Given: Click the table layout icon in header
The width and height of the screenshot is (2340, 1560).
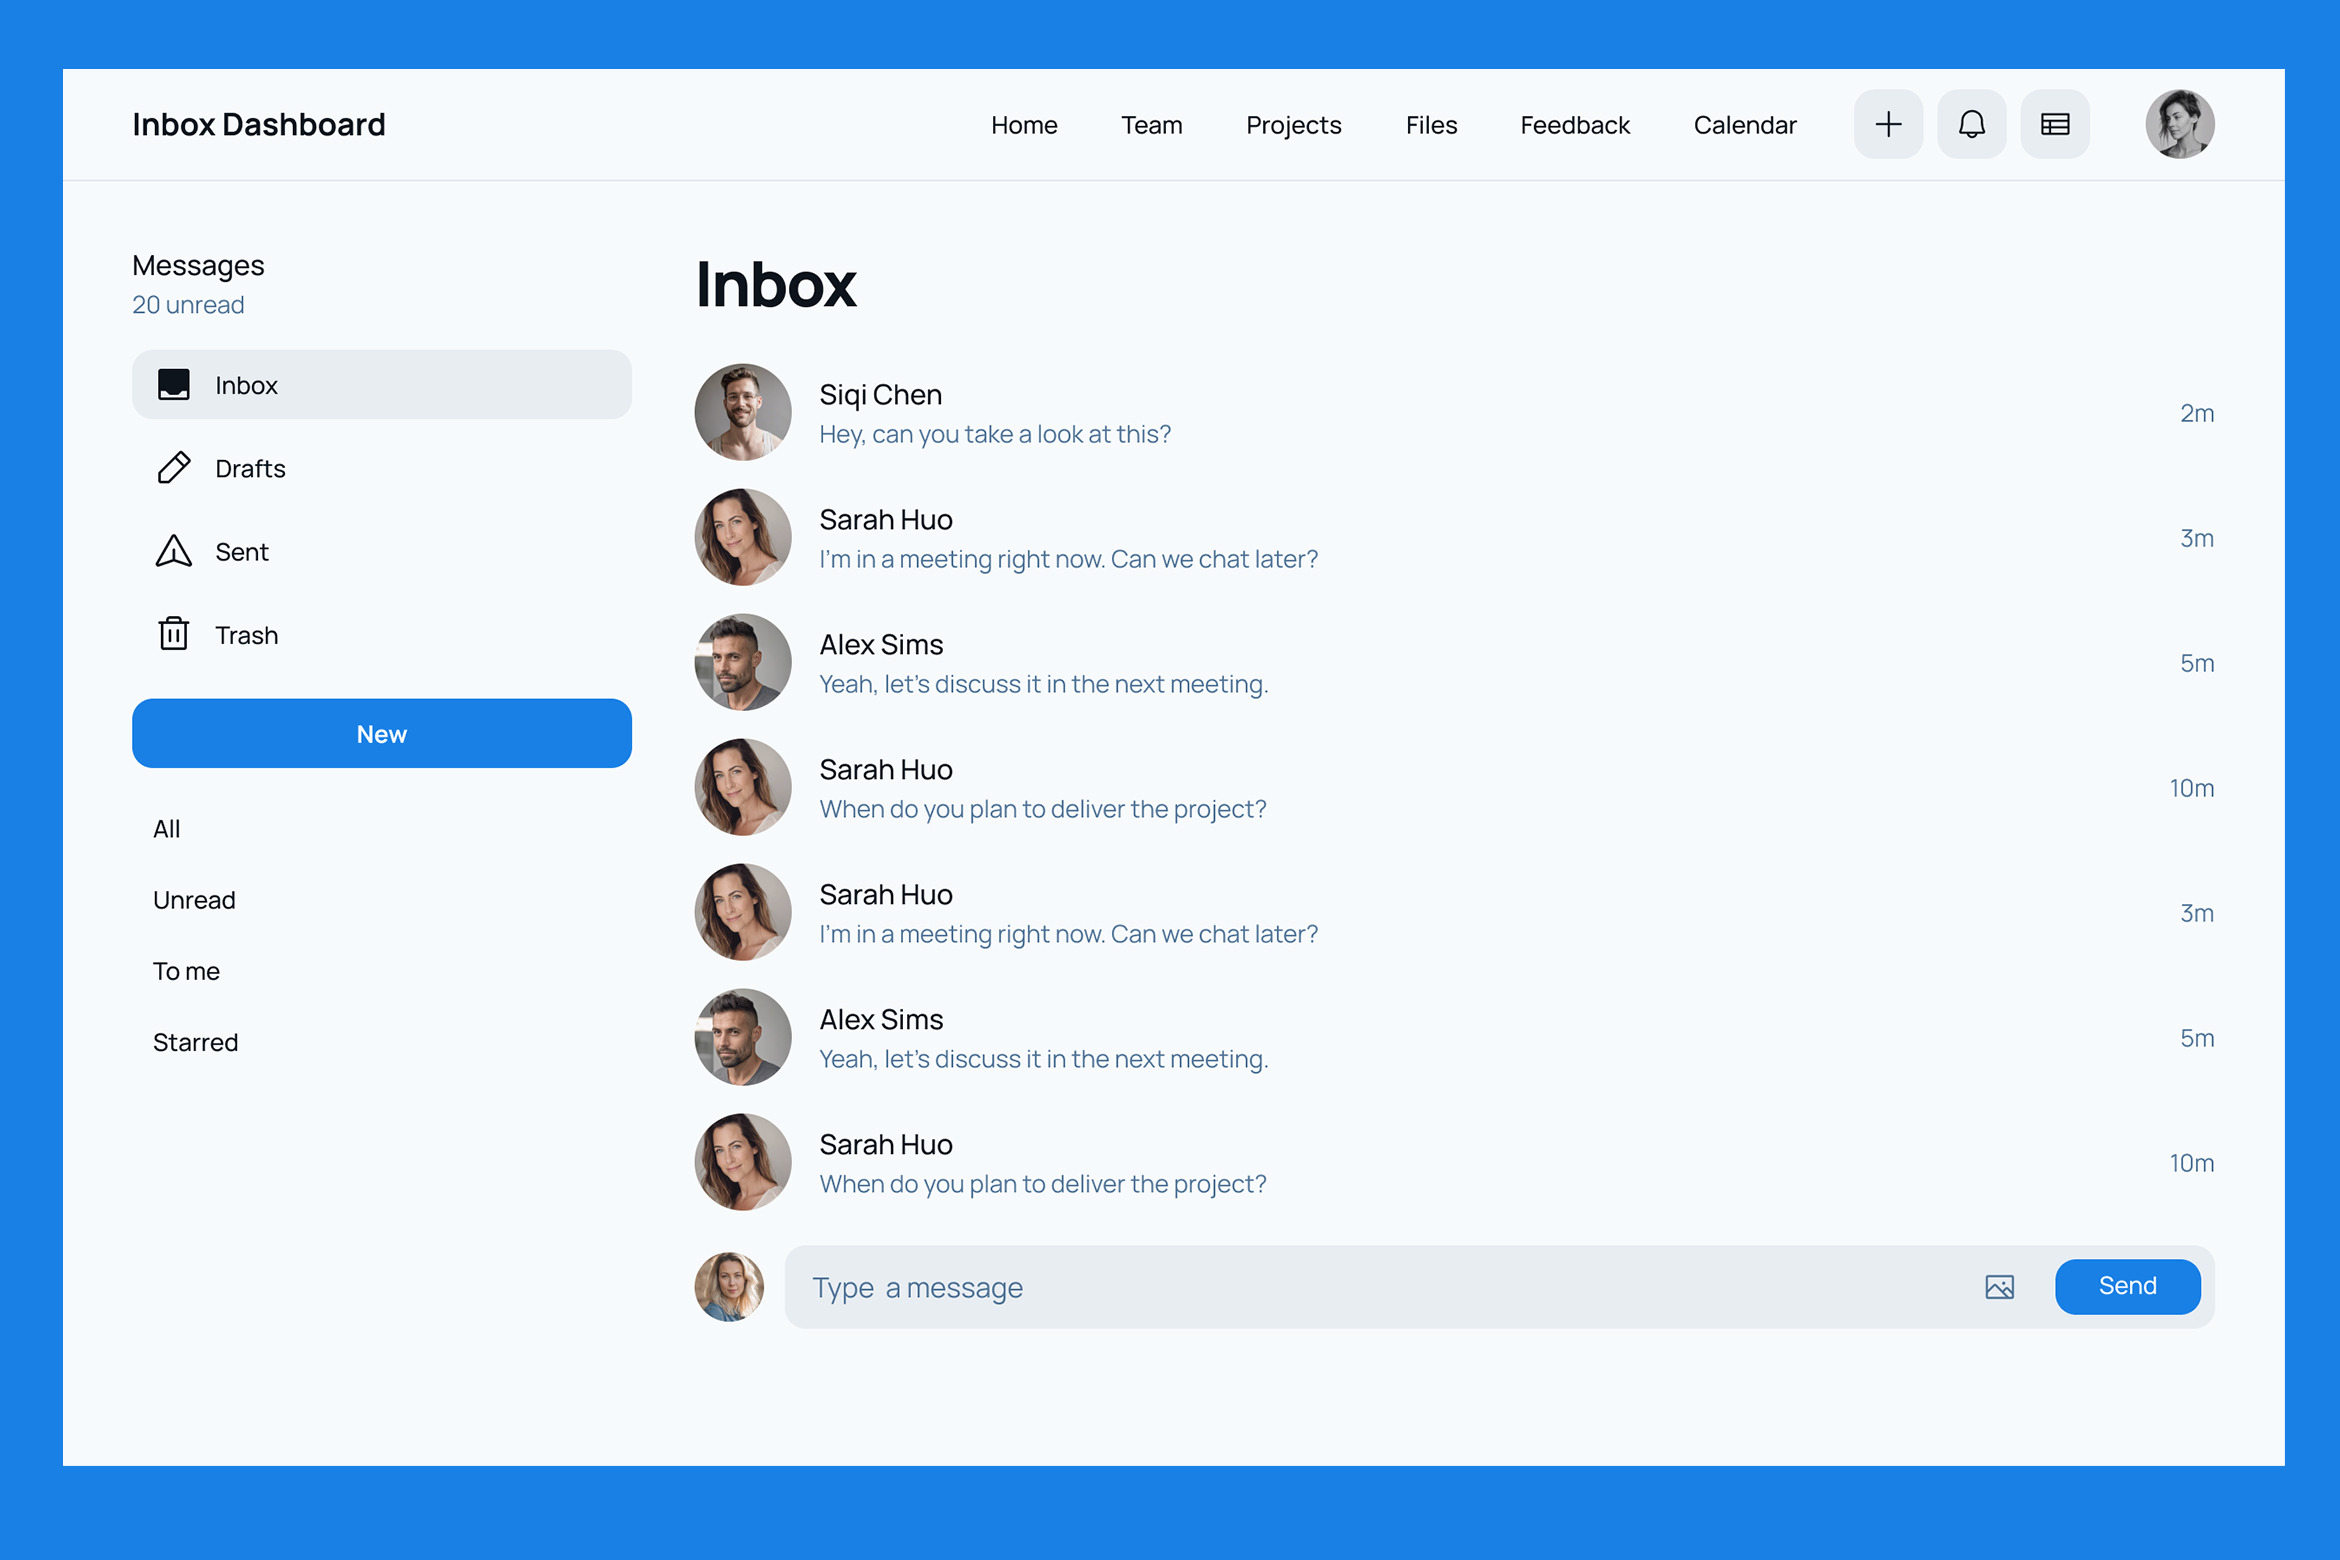Looking at the screenshot, I should coord(2054,124).
